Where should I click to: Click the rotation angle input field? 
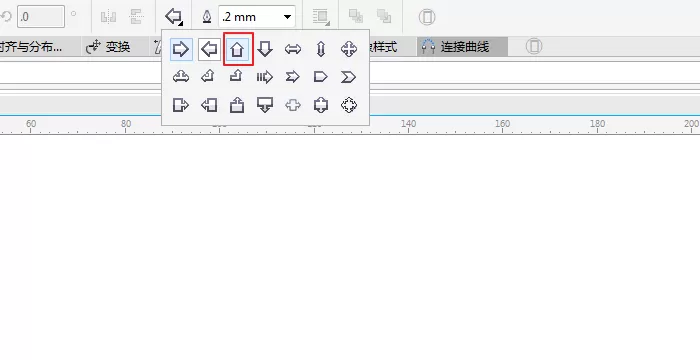[41, 17]
